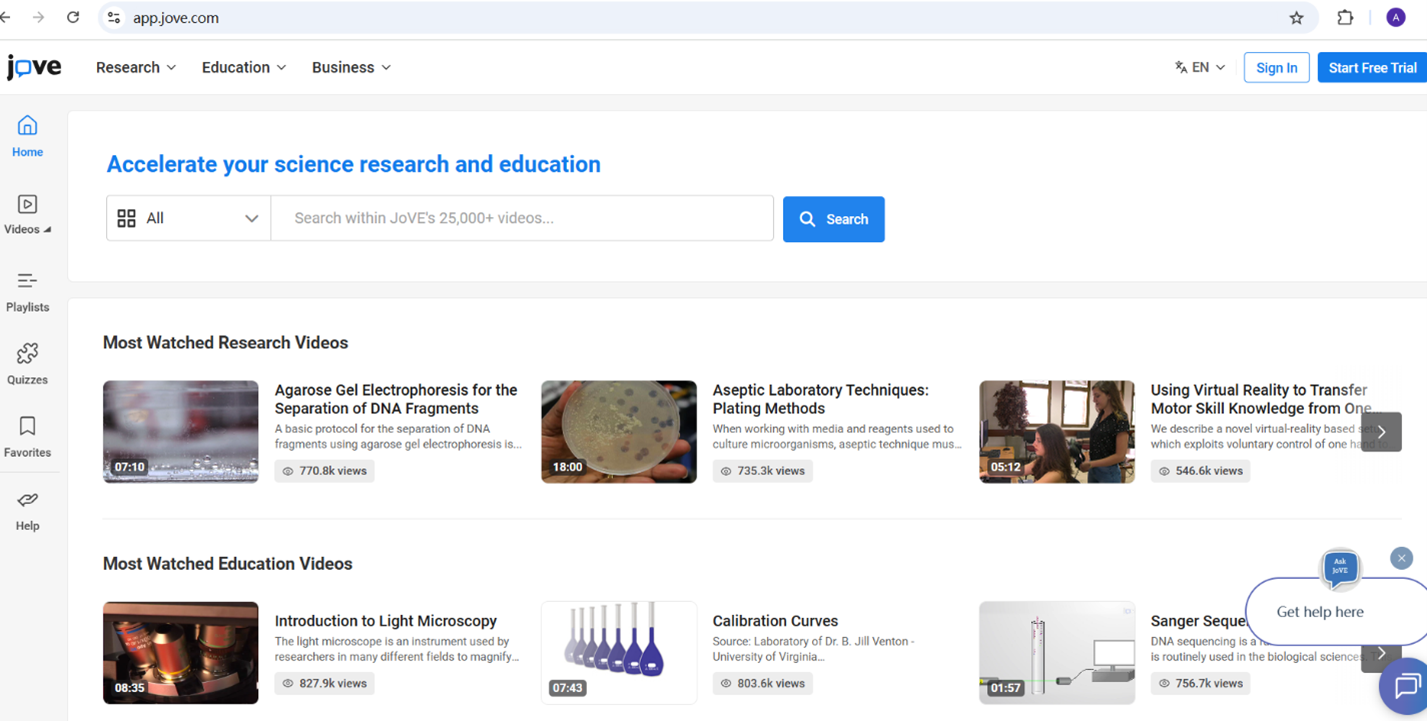
Task: Open Favorites bookmark icon
Action: click(27, 426)
